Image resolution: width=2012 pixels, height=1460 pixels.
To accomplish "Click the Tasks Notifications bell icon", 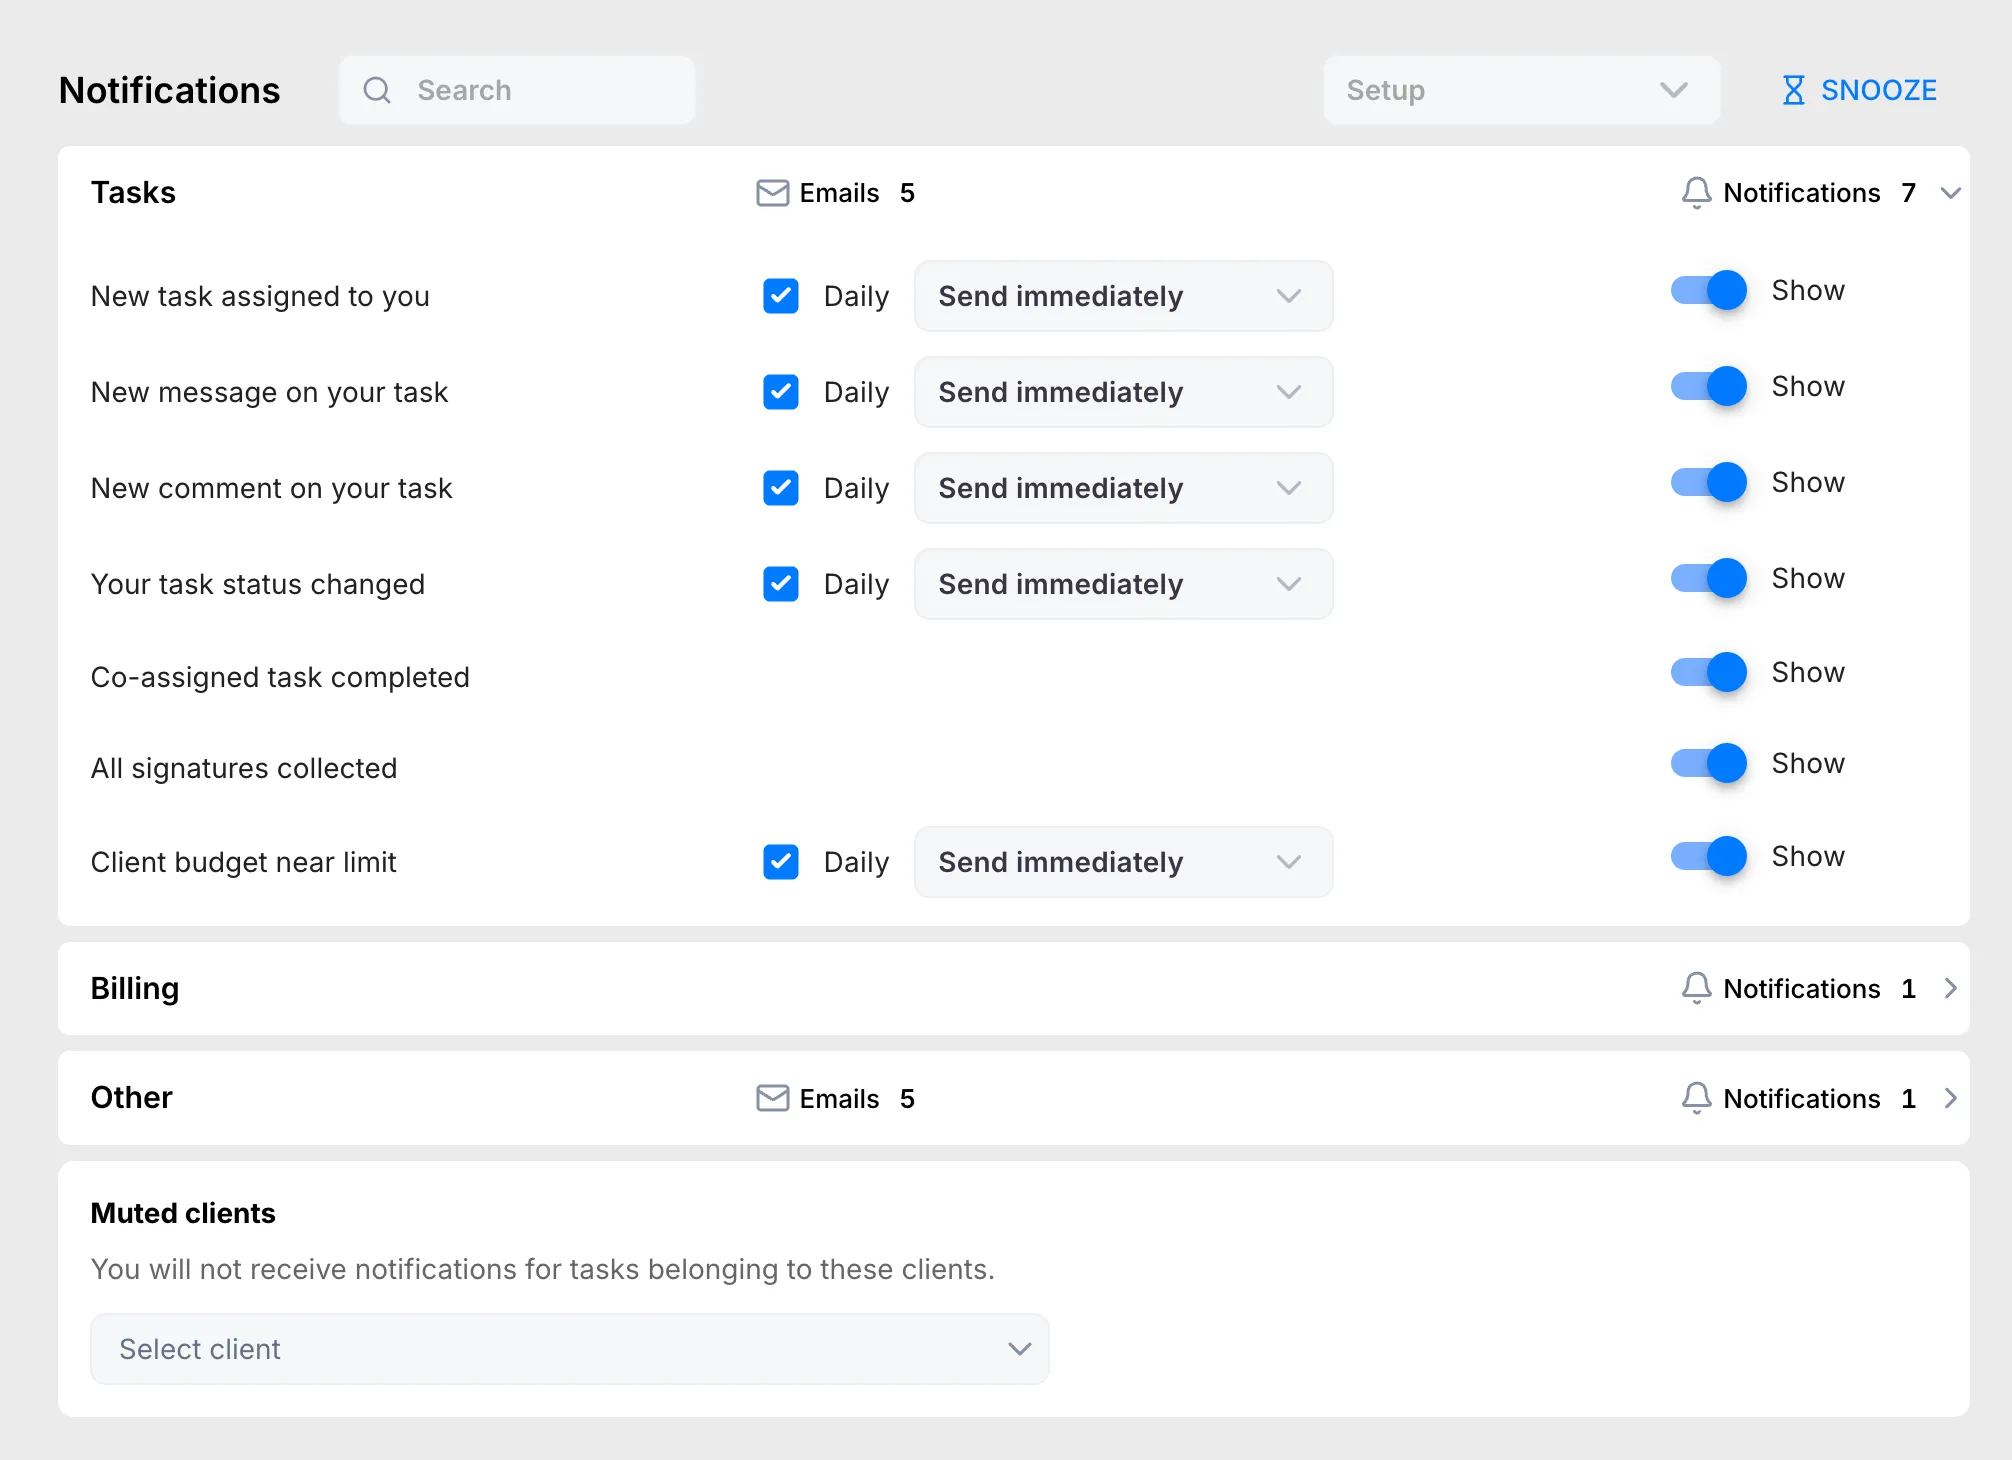I will [x=1696, y=193].
